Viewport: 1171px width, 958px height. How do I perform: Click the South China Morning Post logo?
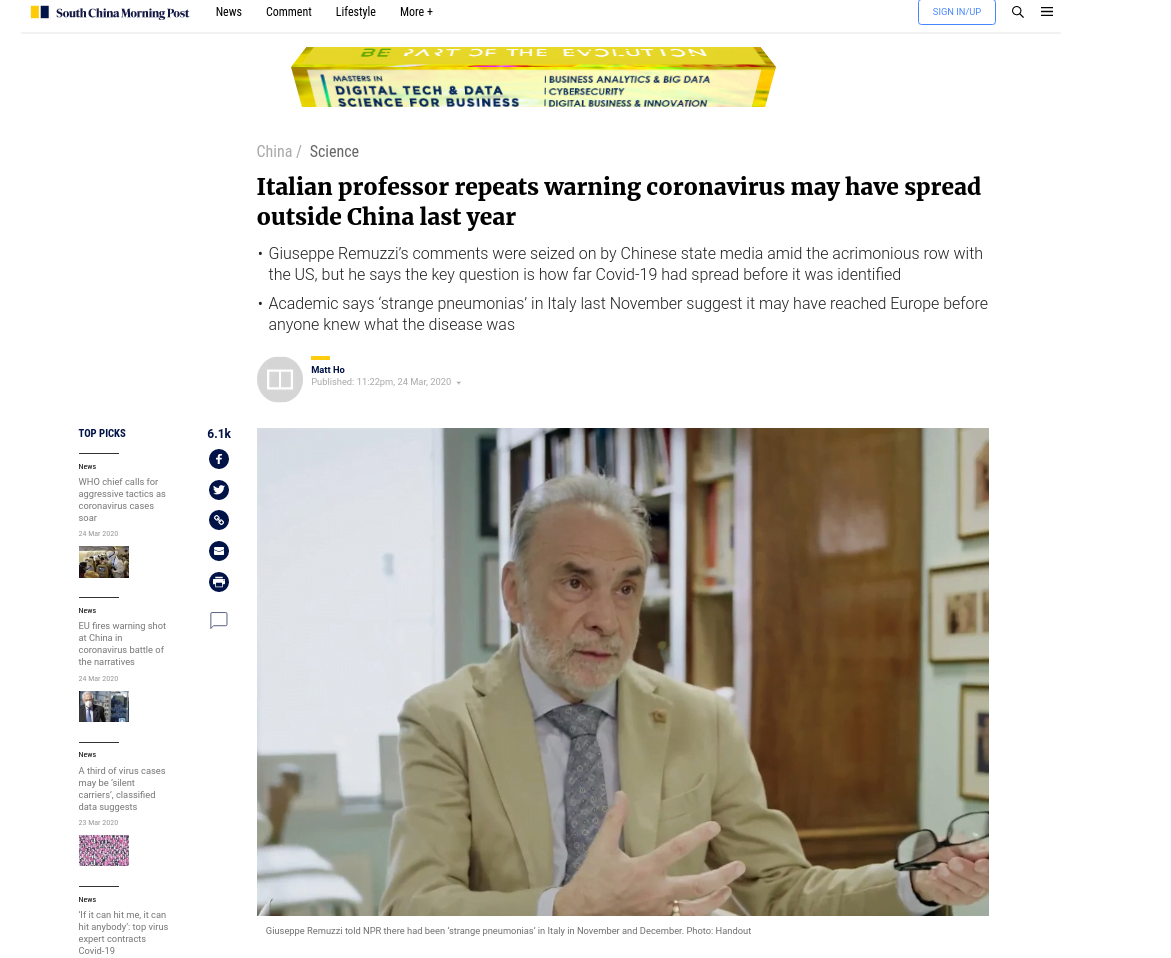pyautogui.click(x=110, y=13)
